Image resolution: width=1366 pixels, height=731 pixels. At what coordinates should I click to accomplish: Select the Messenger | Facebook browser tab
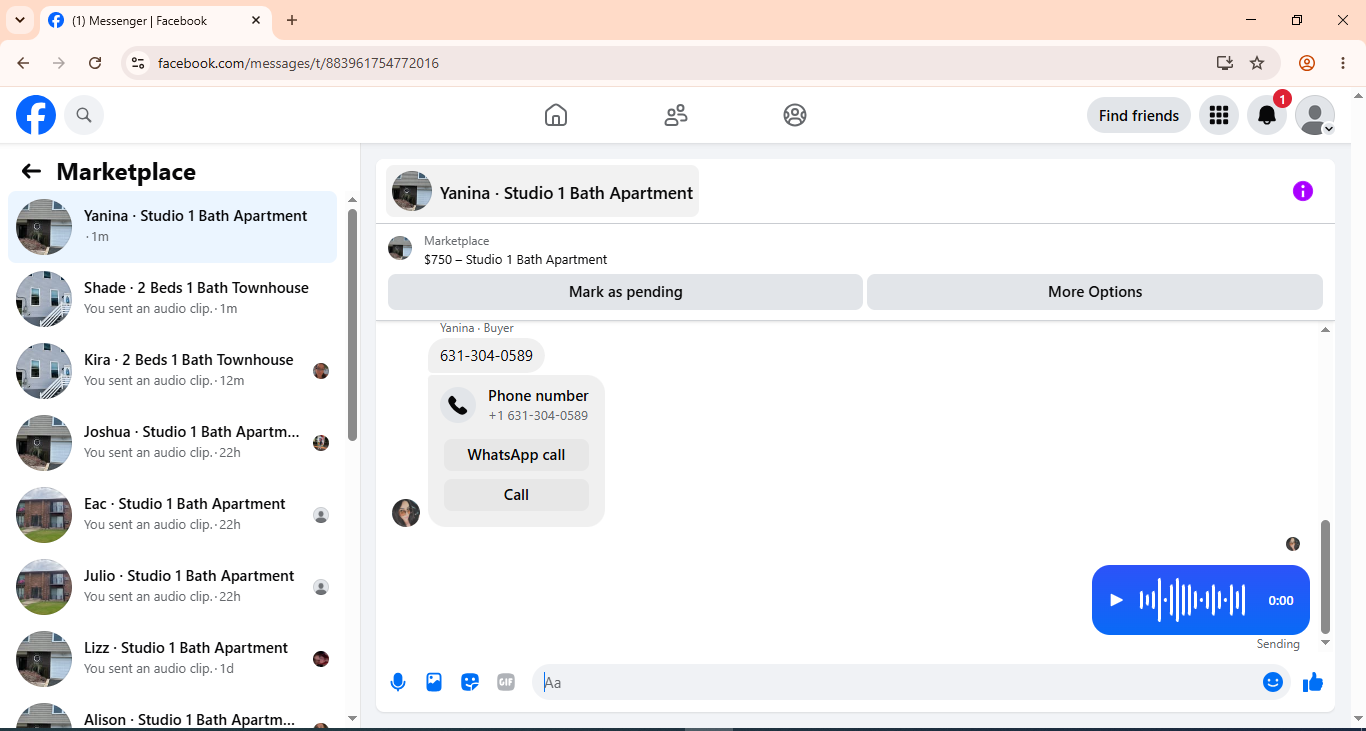click(x=155, y=20)
